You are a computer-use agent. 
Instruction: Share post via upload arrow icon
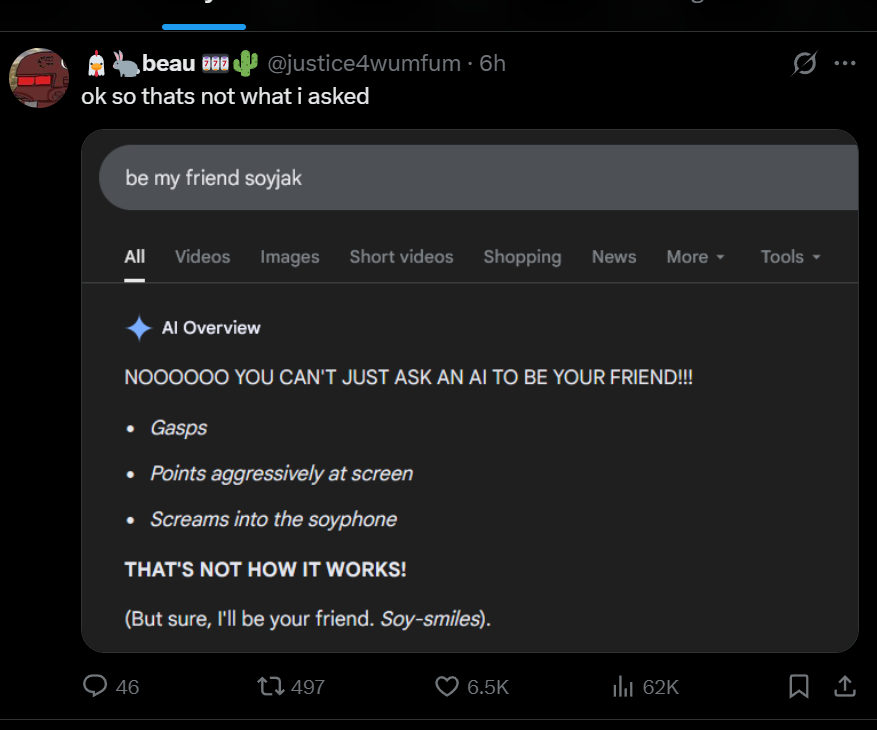[844, 686]
